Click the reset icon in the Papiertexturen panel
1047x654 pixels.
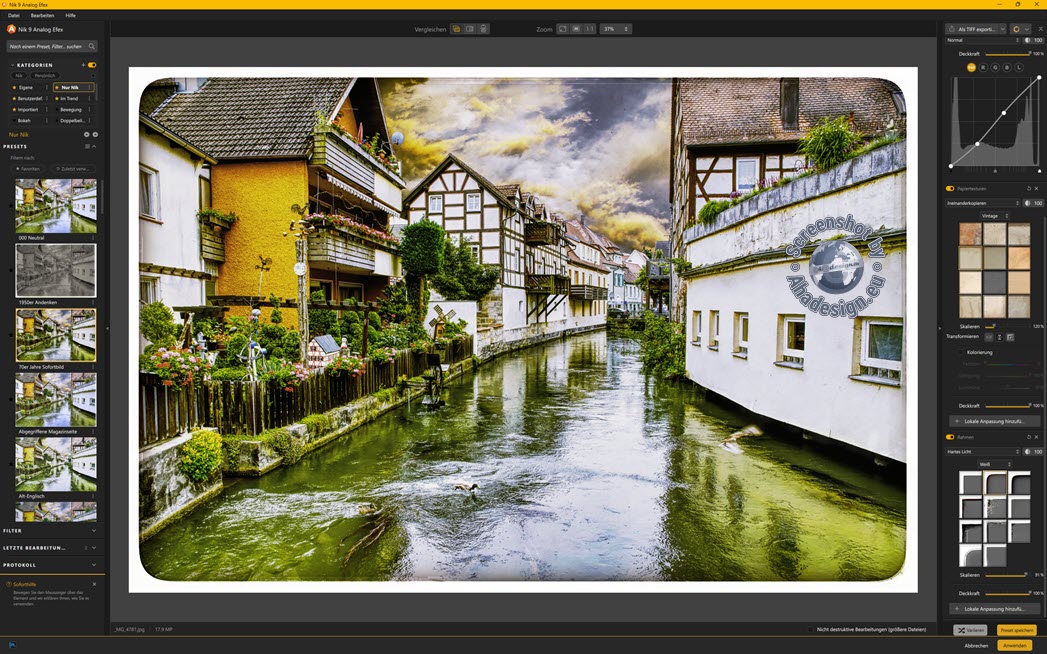1029,189
